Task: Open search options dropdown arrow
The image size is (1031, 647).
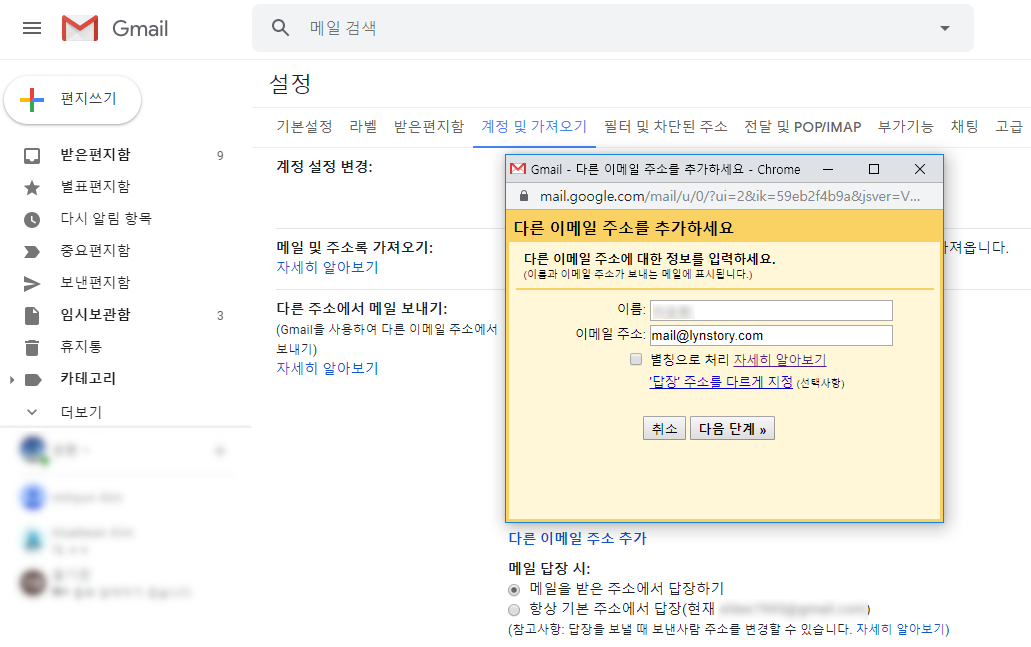Action: coord(945,28)
